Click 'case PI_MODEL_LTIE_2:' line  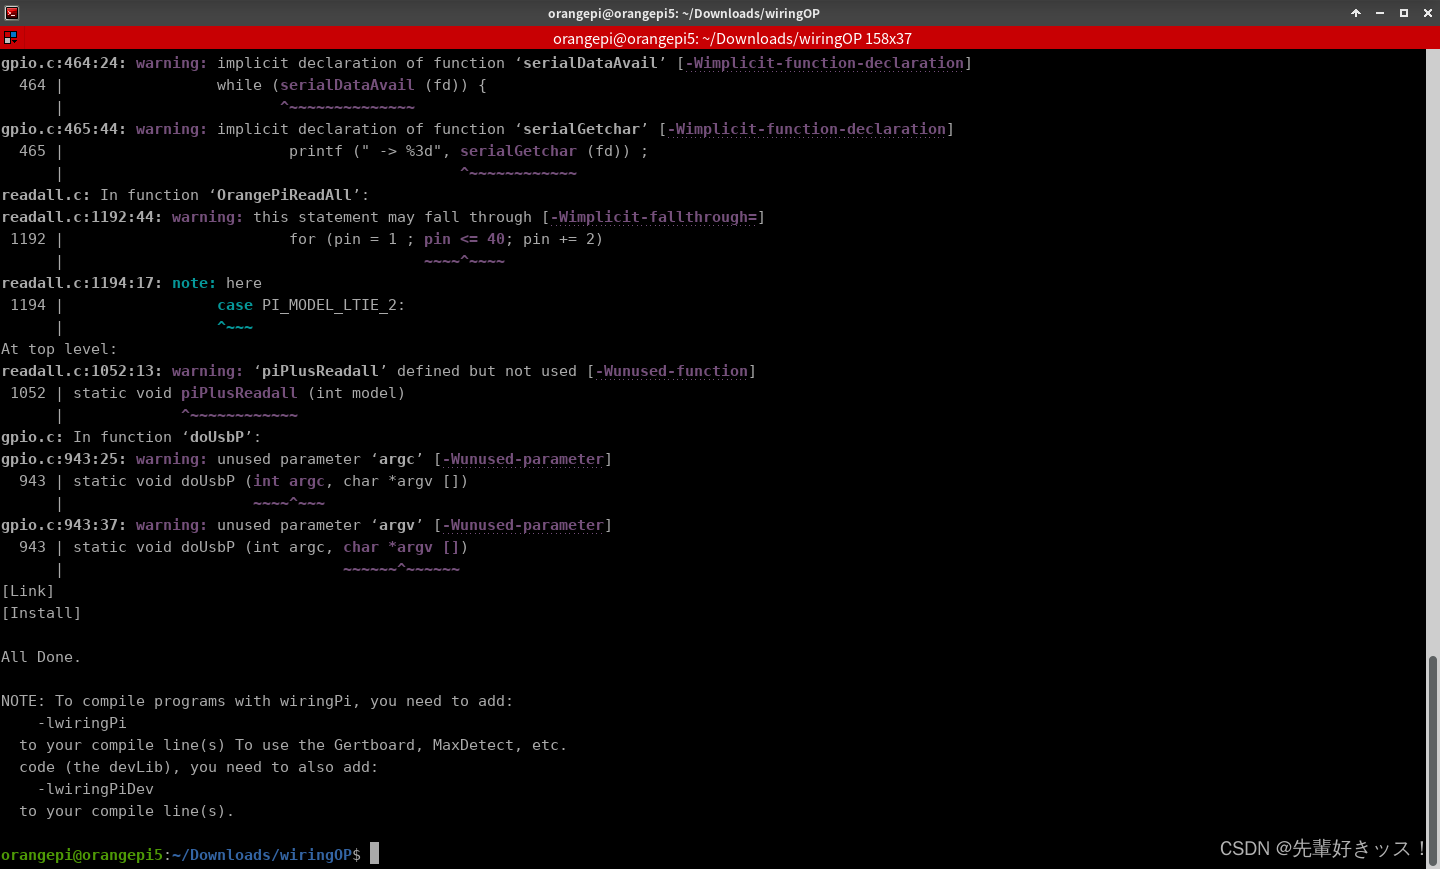(x=311, y=305)
